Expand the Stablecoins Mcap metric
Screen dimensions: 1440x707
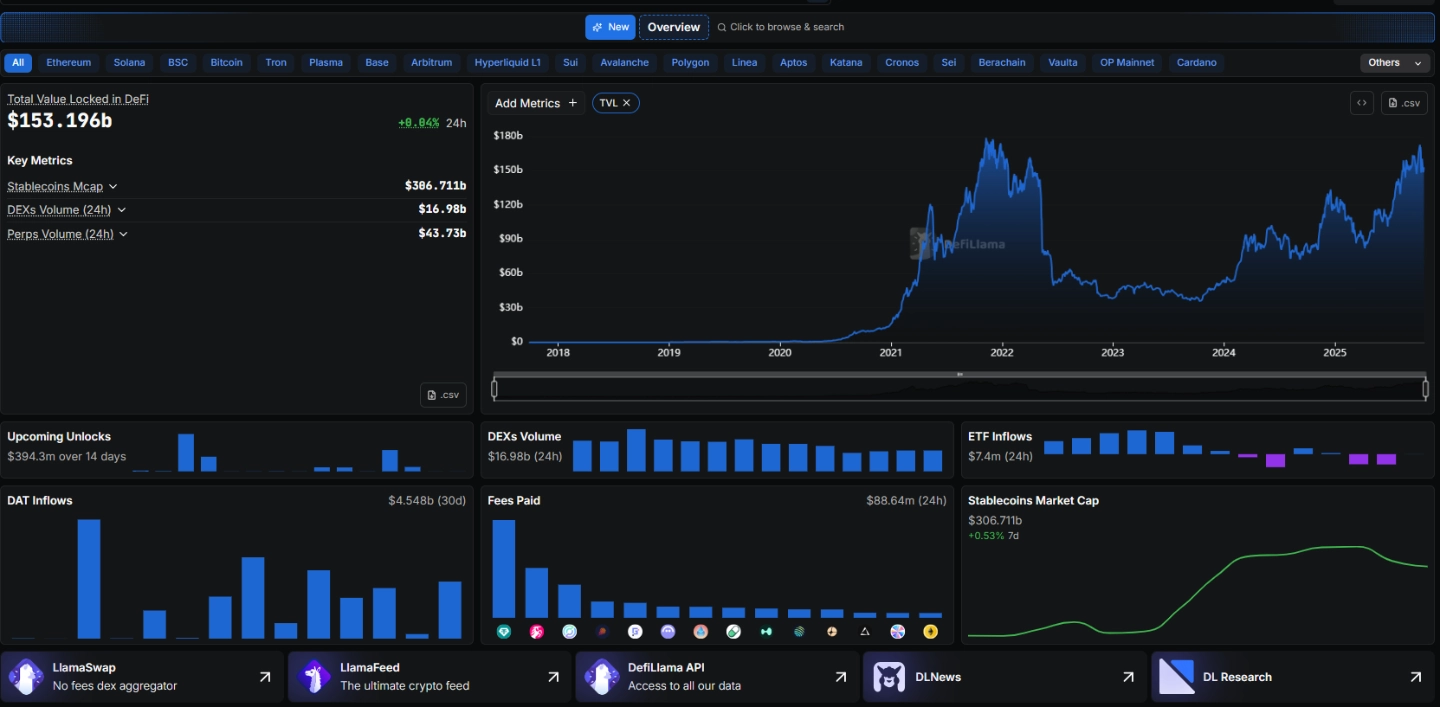(x=113, y=187)
